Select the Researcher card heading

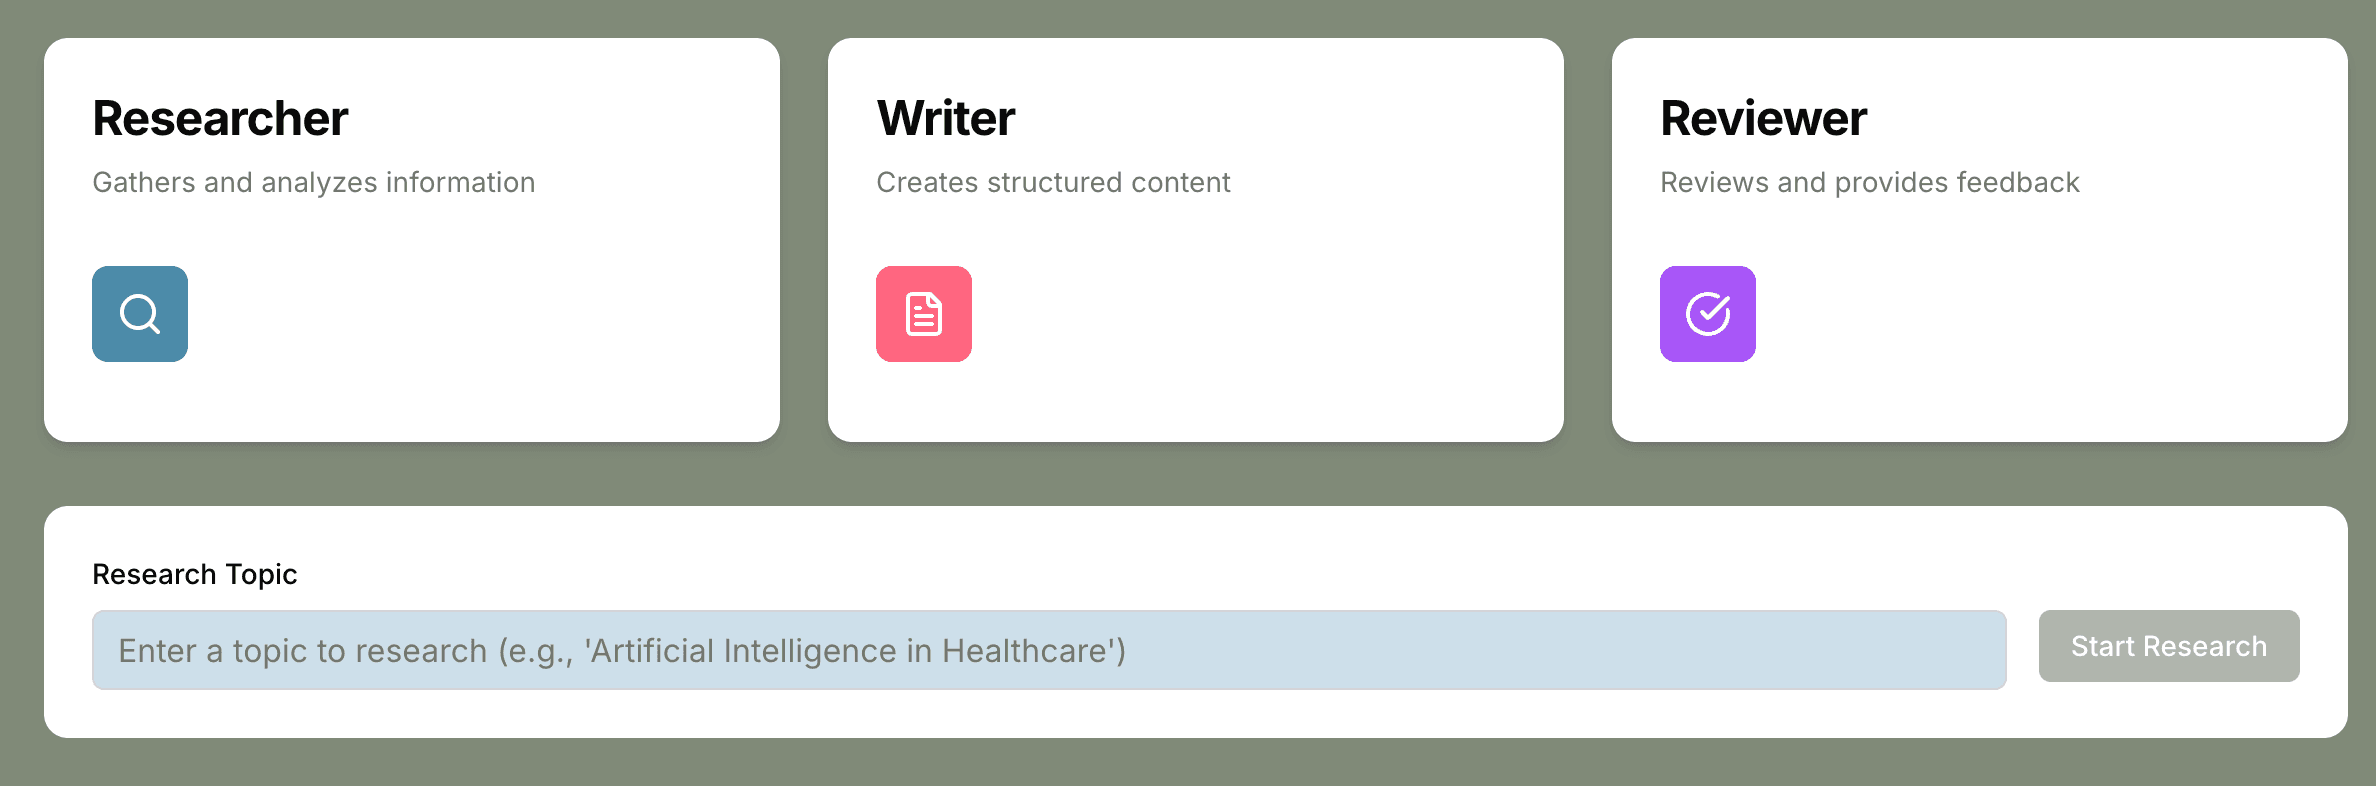click(220, 119)
